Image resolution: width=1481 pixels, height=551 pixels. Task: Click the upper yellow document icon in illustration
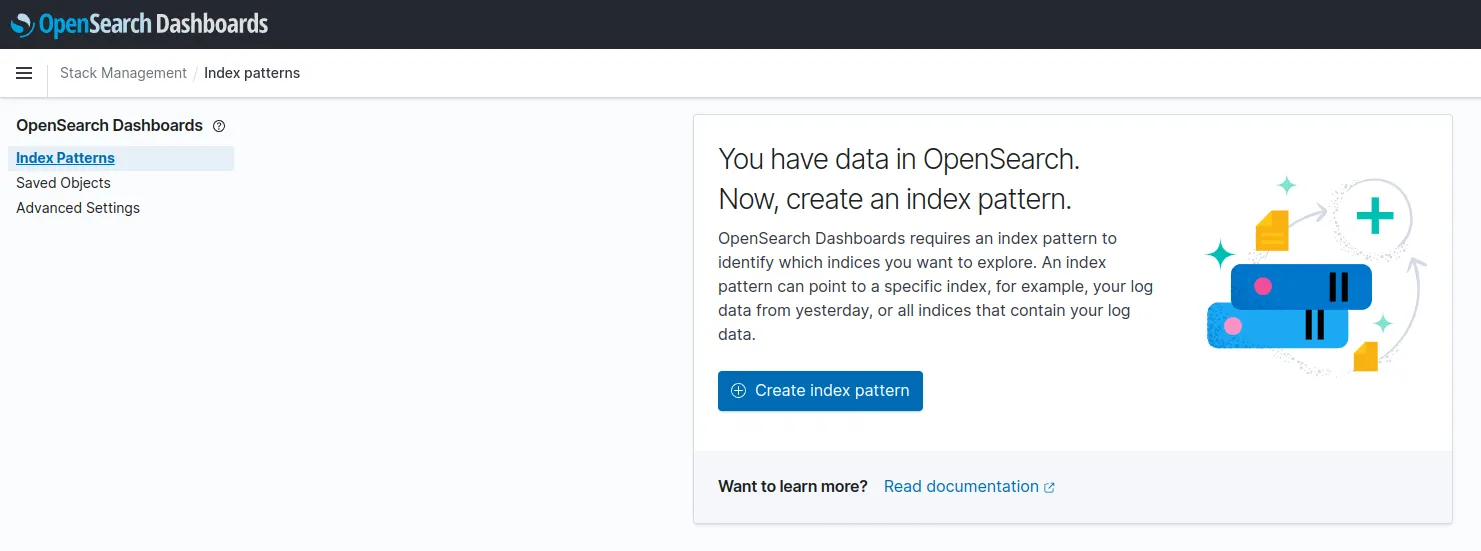(1272, 231)
